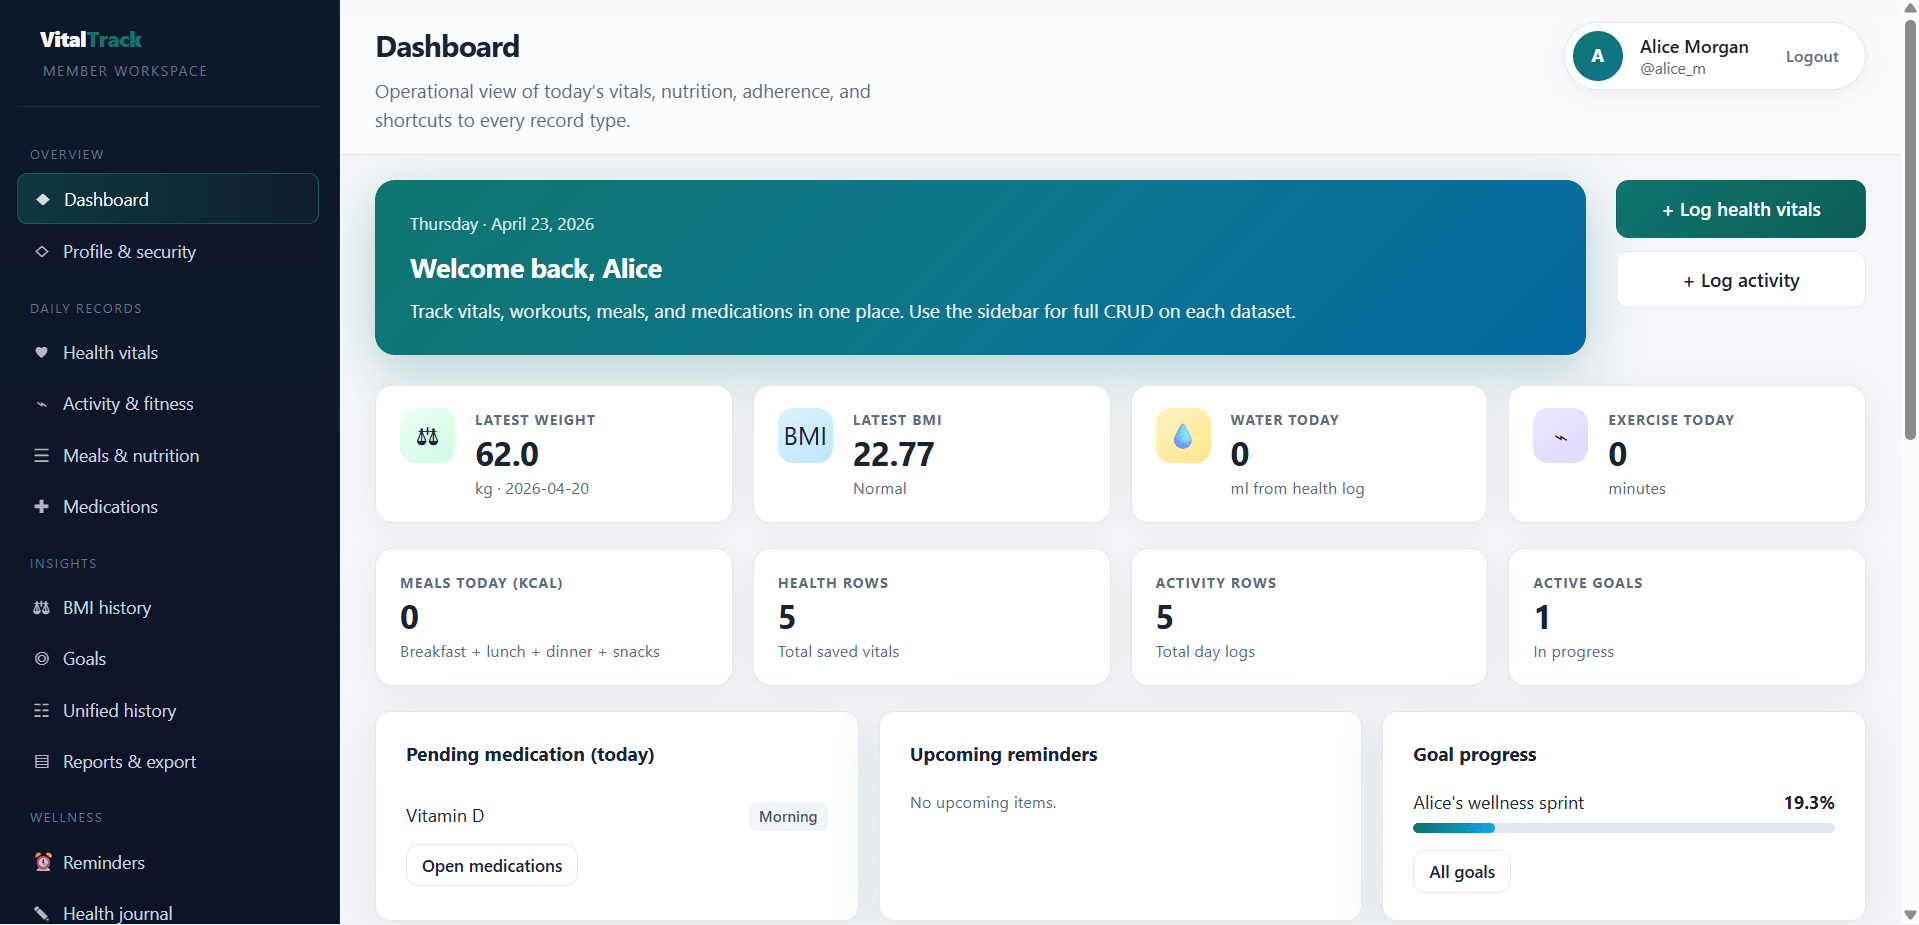Viewport: 1919px width, 925px height.
Task: Click the target icon next to Goals
Action: pos(41,659)
